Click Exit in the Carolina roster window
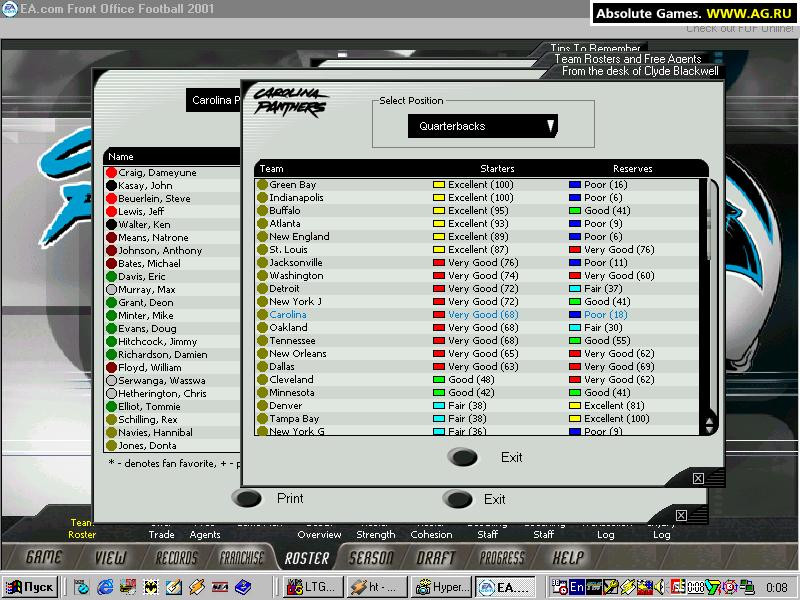Viewport: 800px width, 600px height. pos(458,499)
